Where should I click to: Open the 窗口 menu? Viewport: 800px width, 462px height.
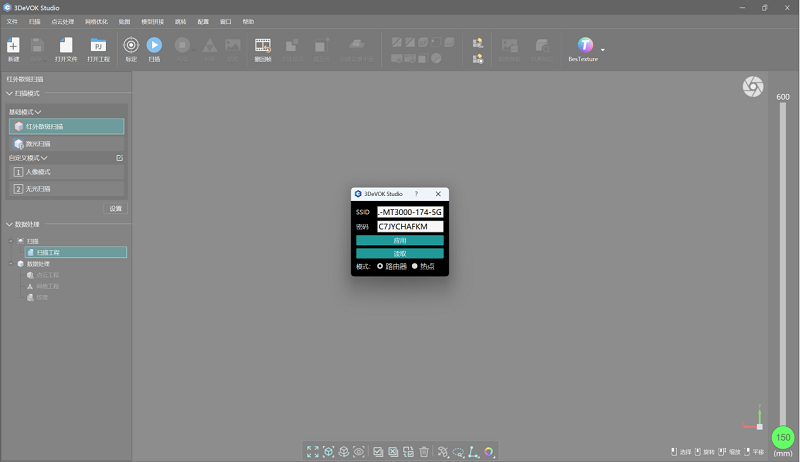pos(226,21)
